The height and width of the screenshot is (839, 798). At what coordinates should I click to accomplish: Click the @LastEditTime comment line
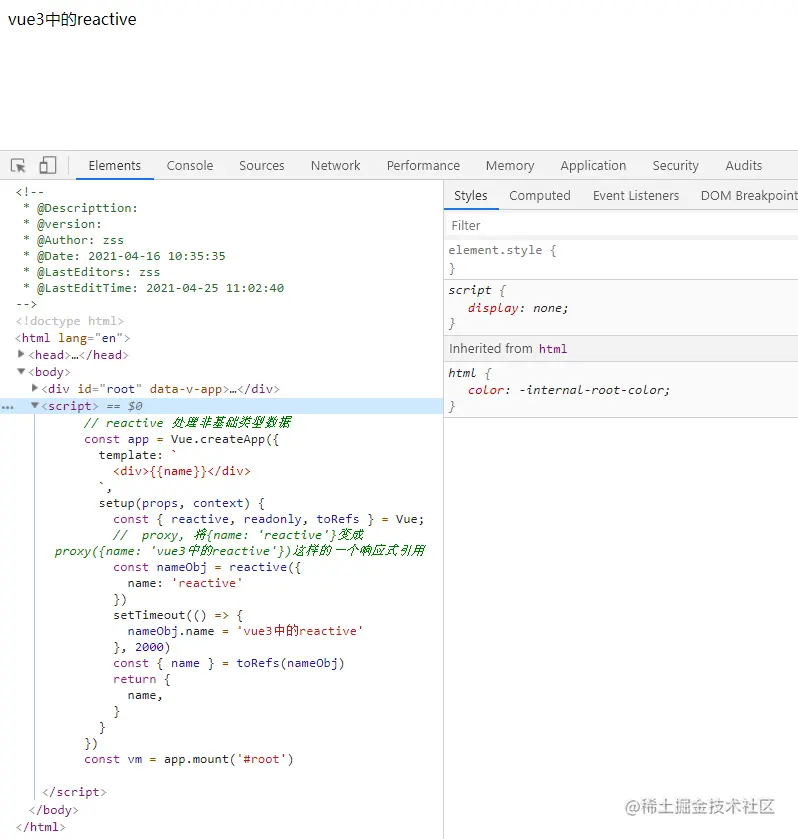click(x=153, y=288)
